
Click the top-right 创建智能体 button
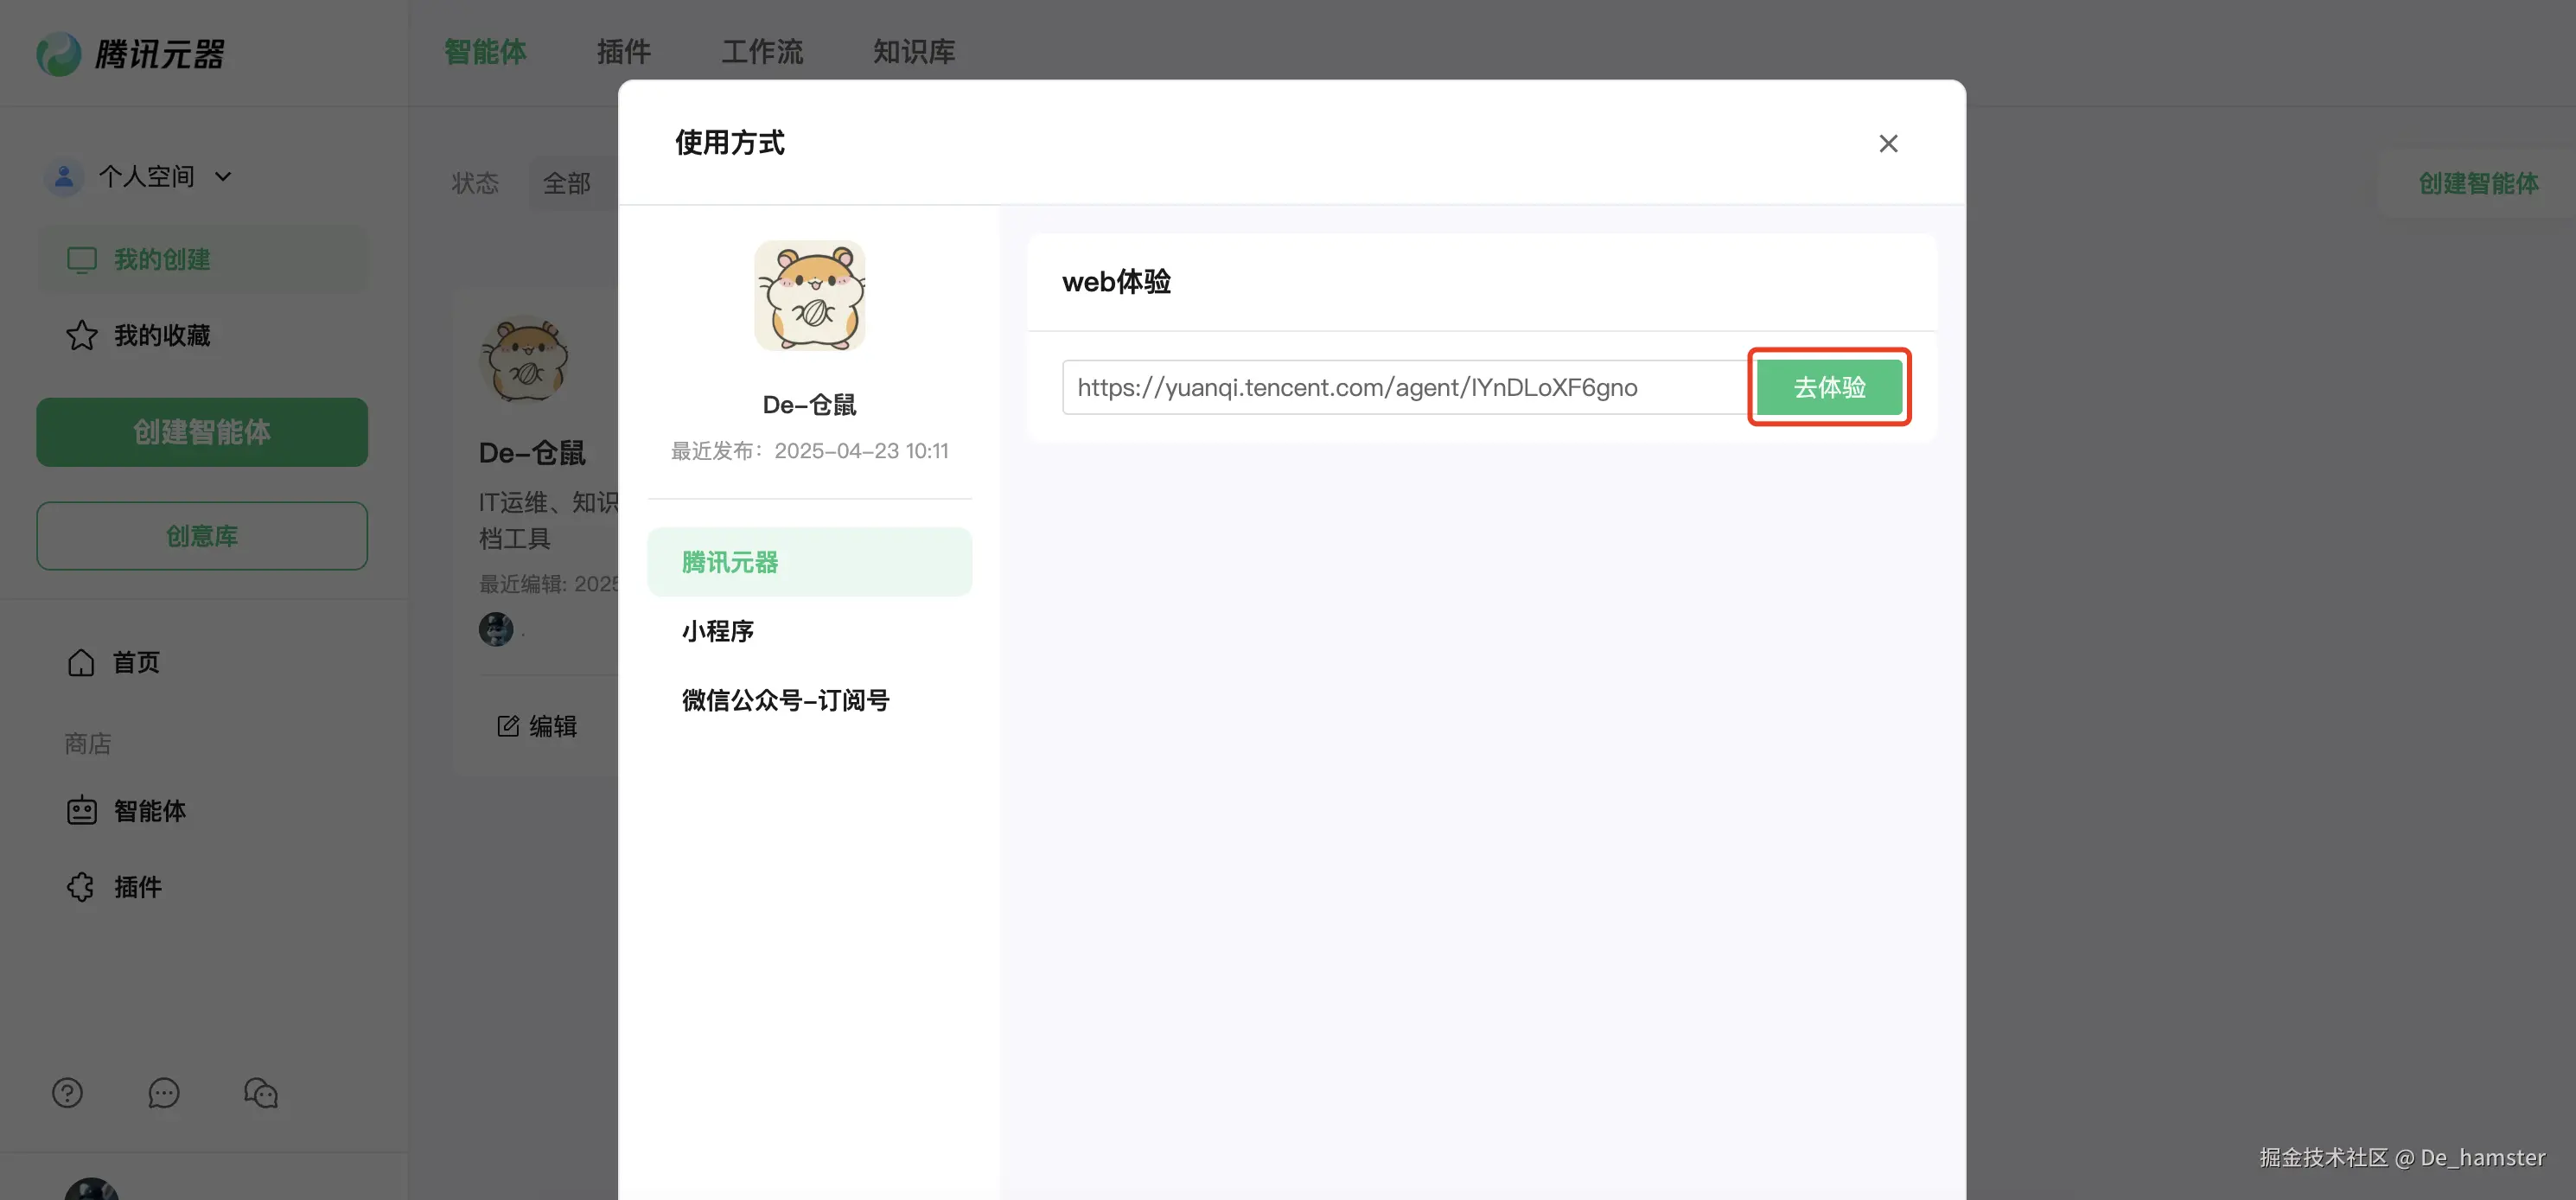tap(2478, 183)
